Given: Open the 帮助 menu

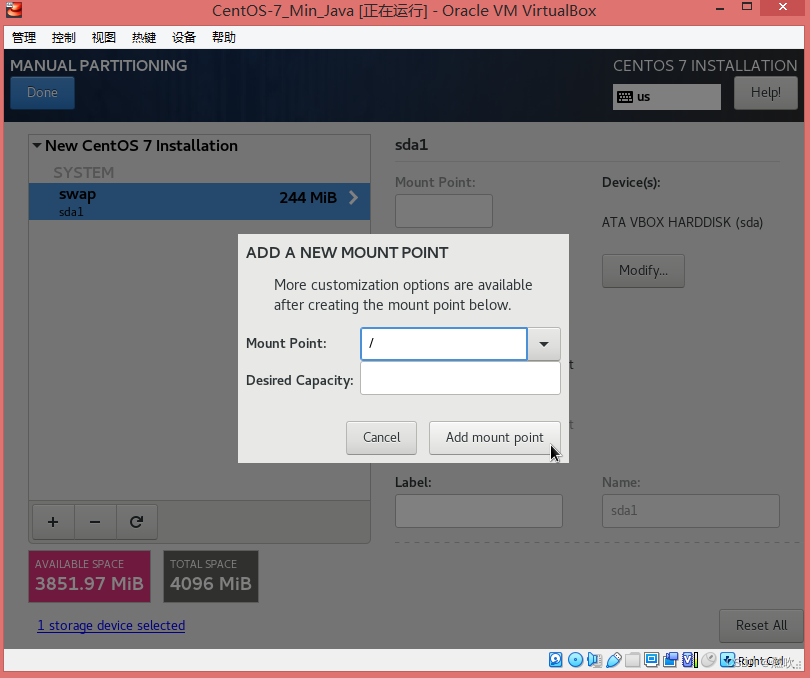Looking at the screenshot, I should [x=224, y=38].
